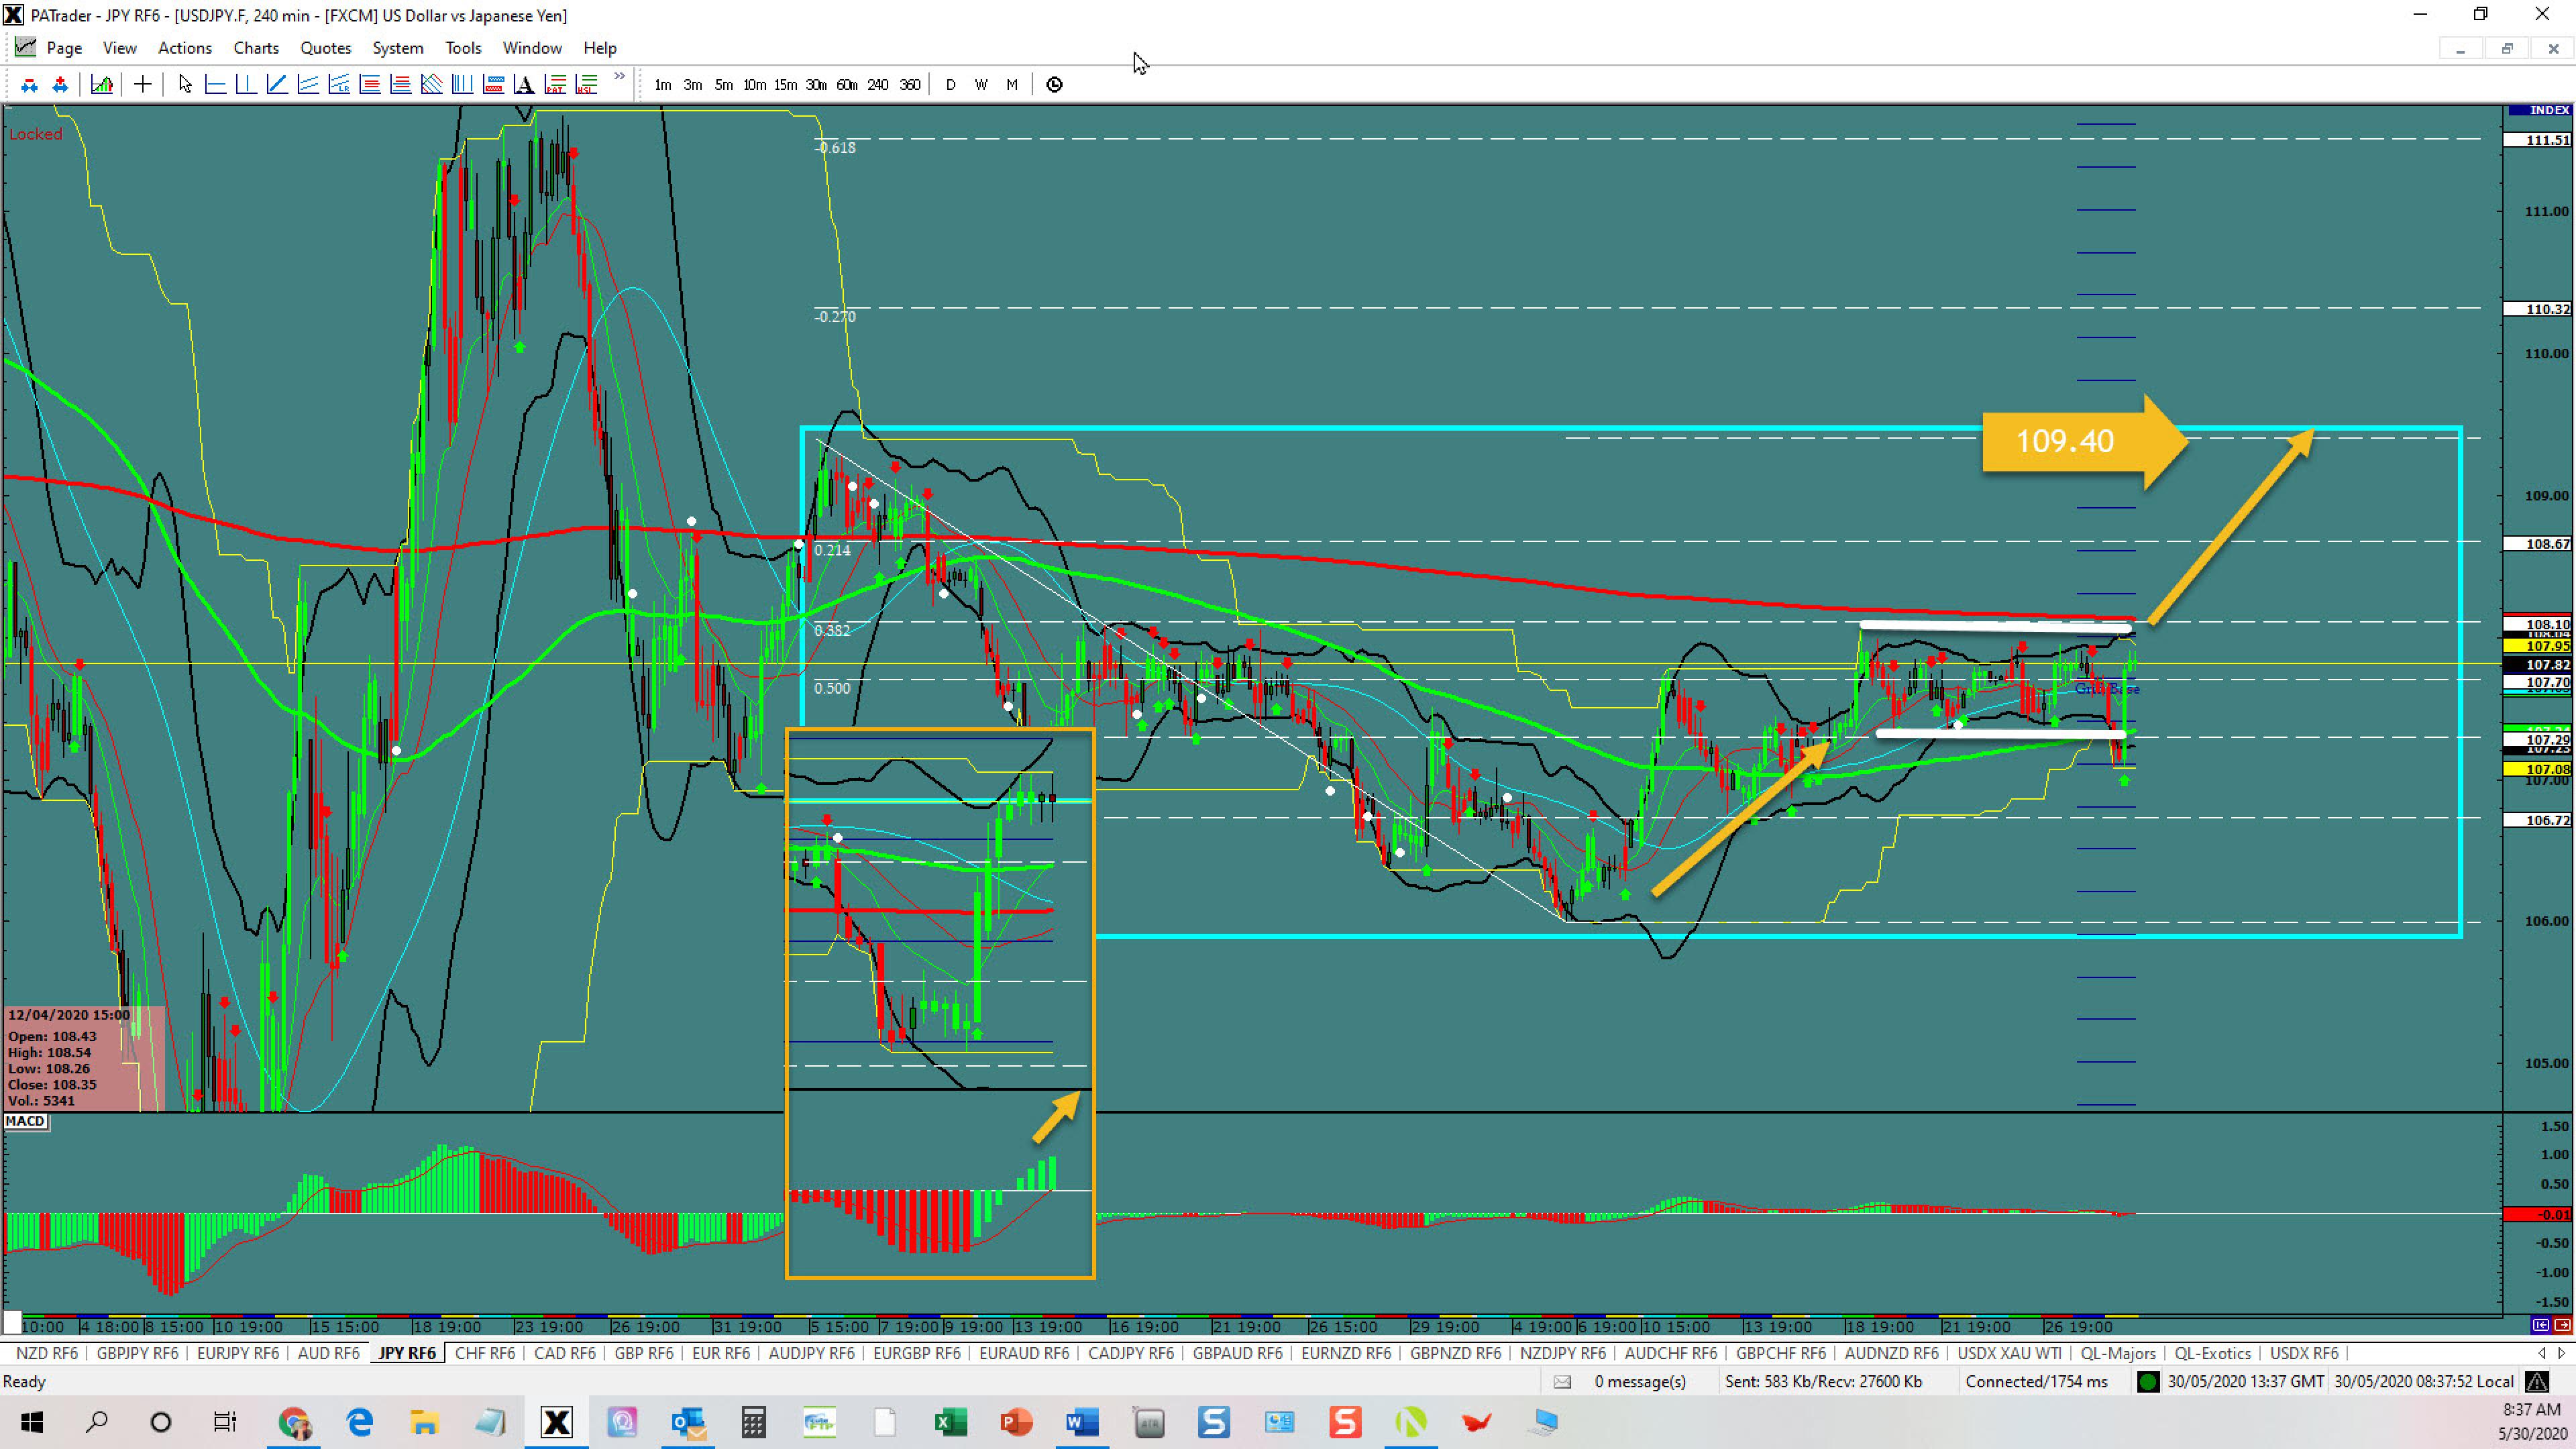Select the text annotation A tool
2576x1449 pixels.
[524, 85]
